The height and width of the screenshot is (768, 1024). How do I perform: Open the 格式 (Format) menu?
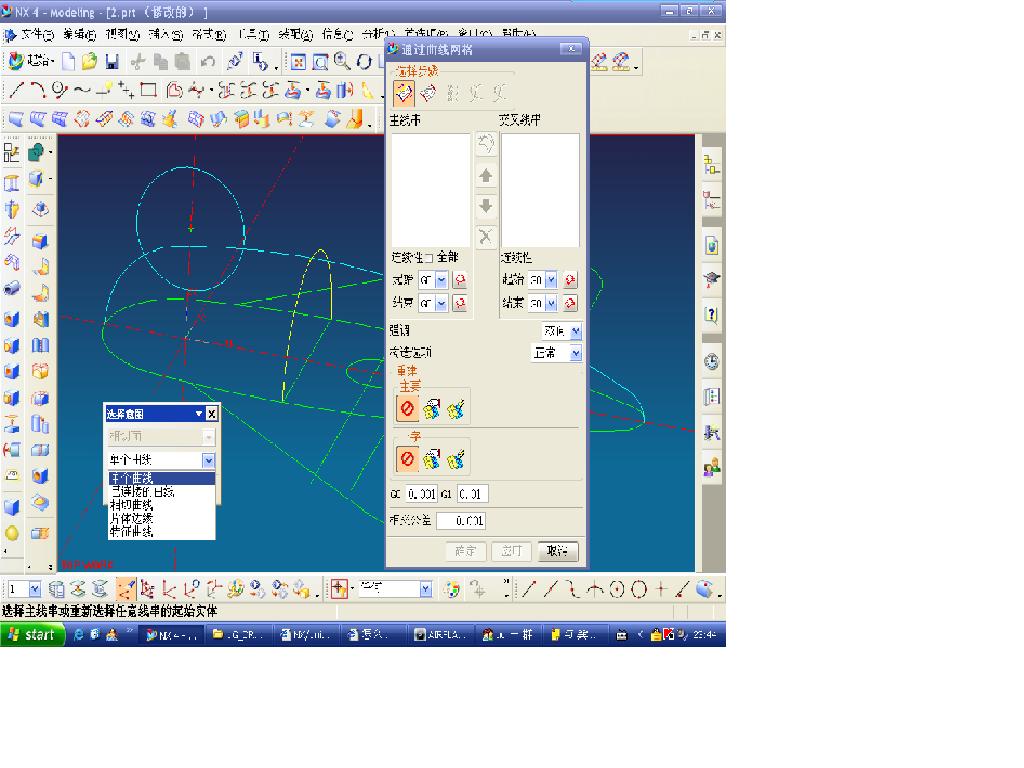click(x=208, y=34)
